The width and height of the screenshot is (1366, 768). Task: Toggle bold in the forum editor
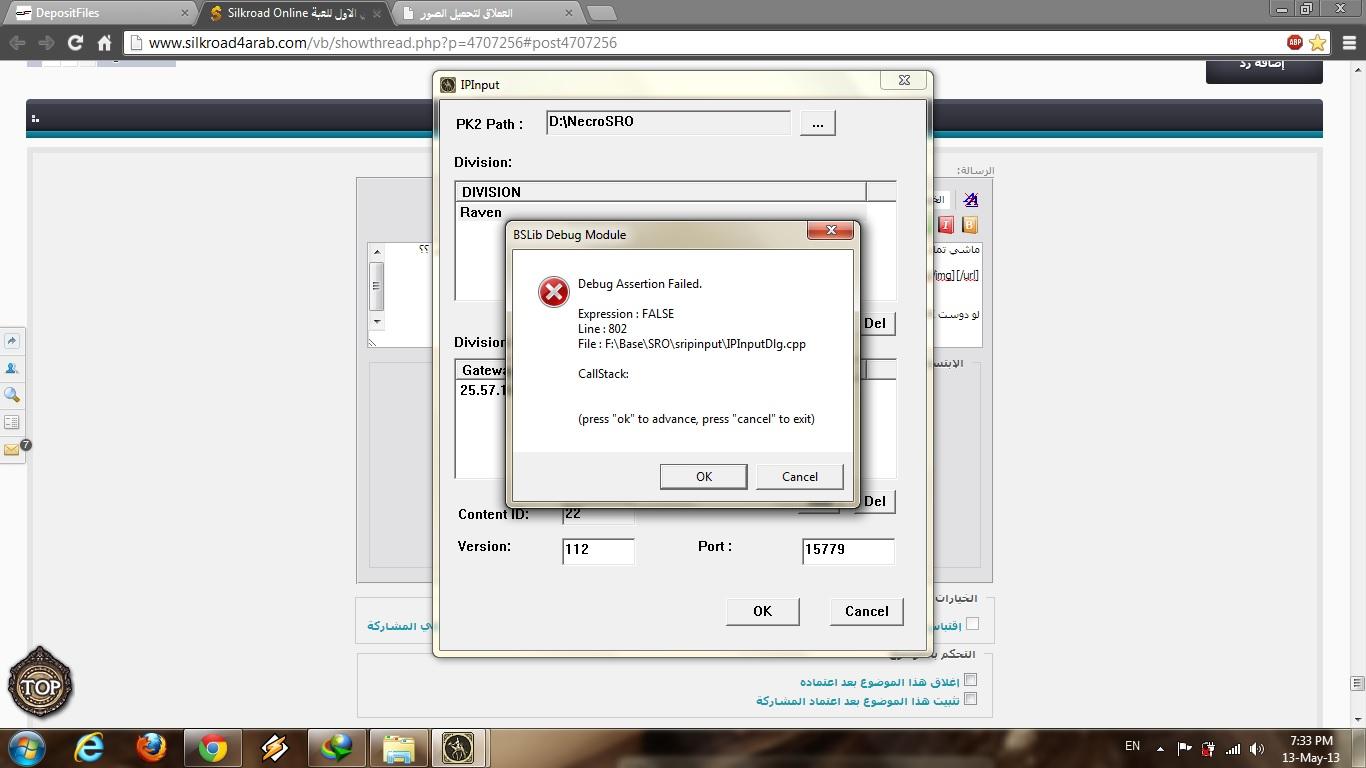click(968, 225)
